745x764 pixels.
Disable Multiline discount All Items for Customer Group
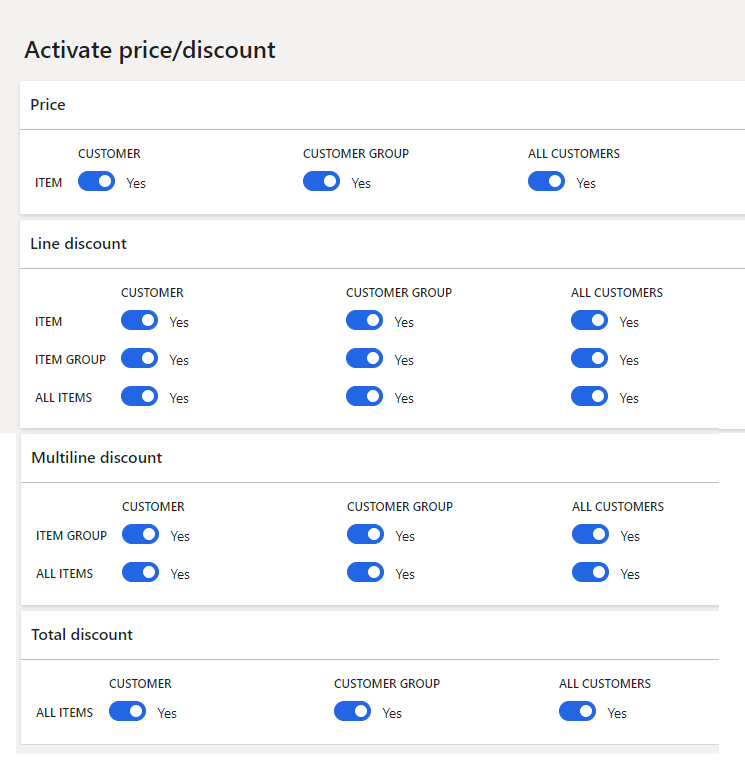(x=365, y=573)
